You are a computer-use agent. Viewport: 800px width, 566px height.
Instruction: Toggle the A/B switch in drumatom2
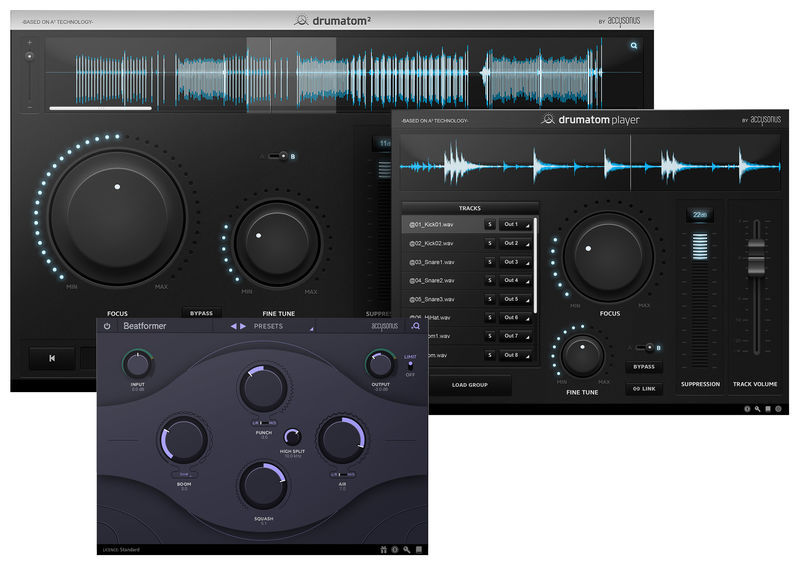pos(279,156)
